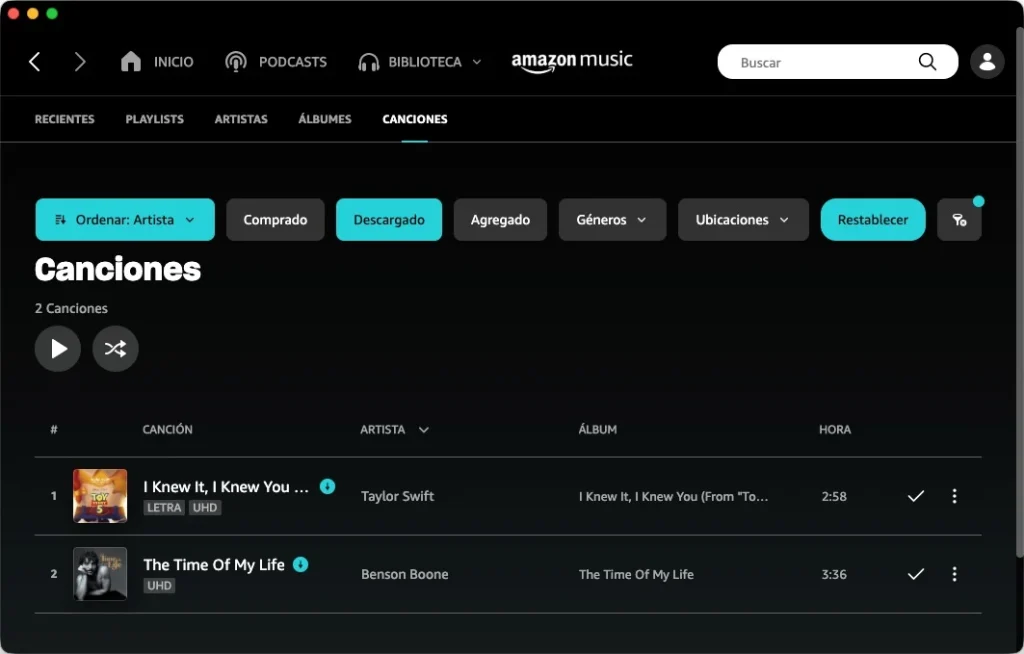Open artist Taylor Swift
Screen dimensions: 1024x654
(x=397, y=496)
